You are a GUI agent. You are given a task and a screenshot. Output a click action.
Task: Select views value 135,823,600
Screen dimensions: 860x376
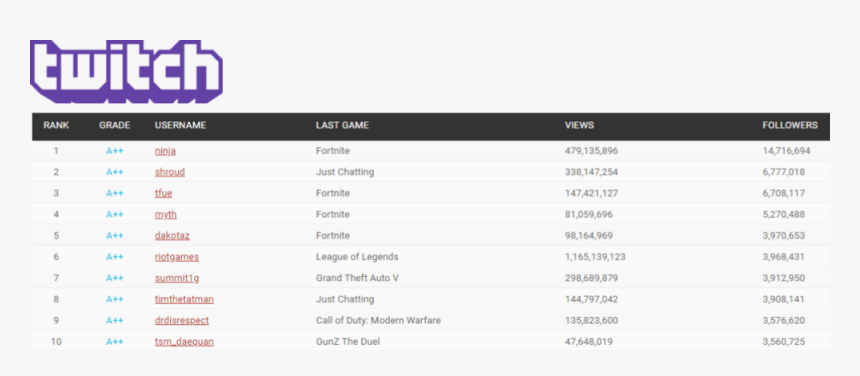click(591, 321)
